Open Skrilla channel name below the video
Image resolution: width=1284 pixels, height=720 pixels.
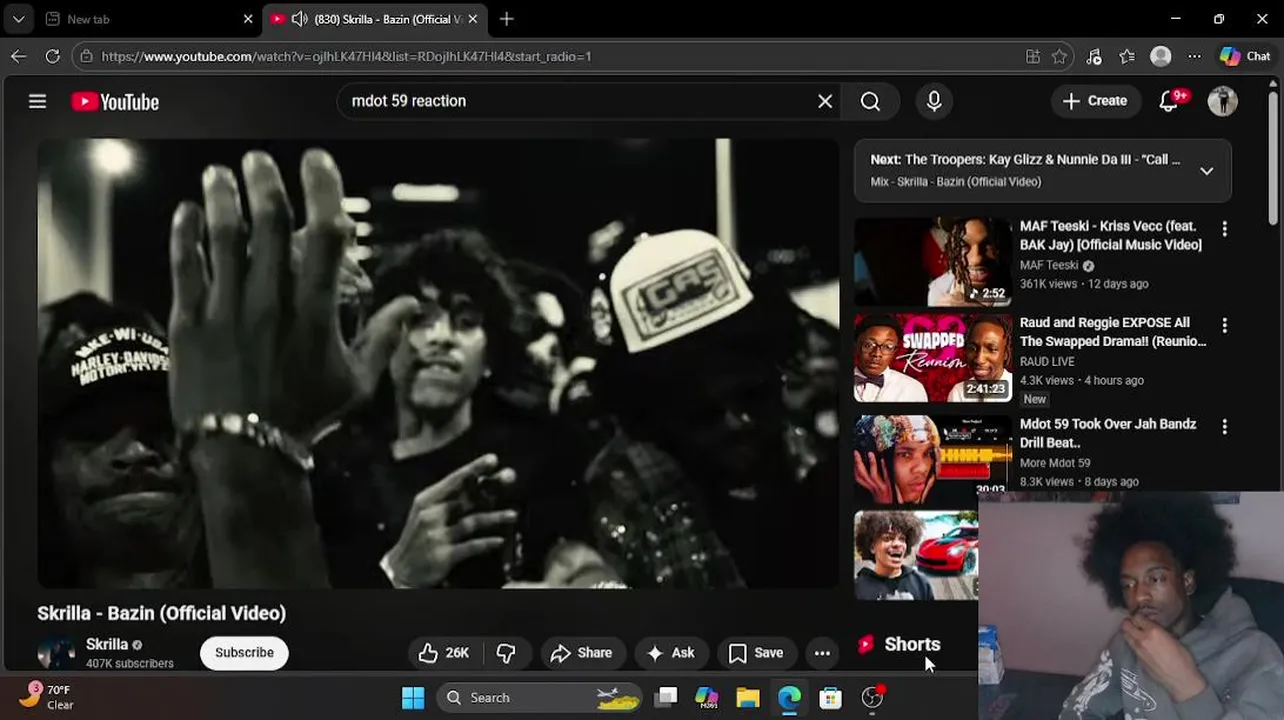107,645
